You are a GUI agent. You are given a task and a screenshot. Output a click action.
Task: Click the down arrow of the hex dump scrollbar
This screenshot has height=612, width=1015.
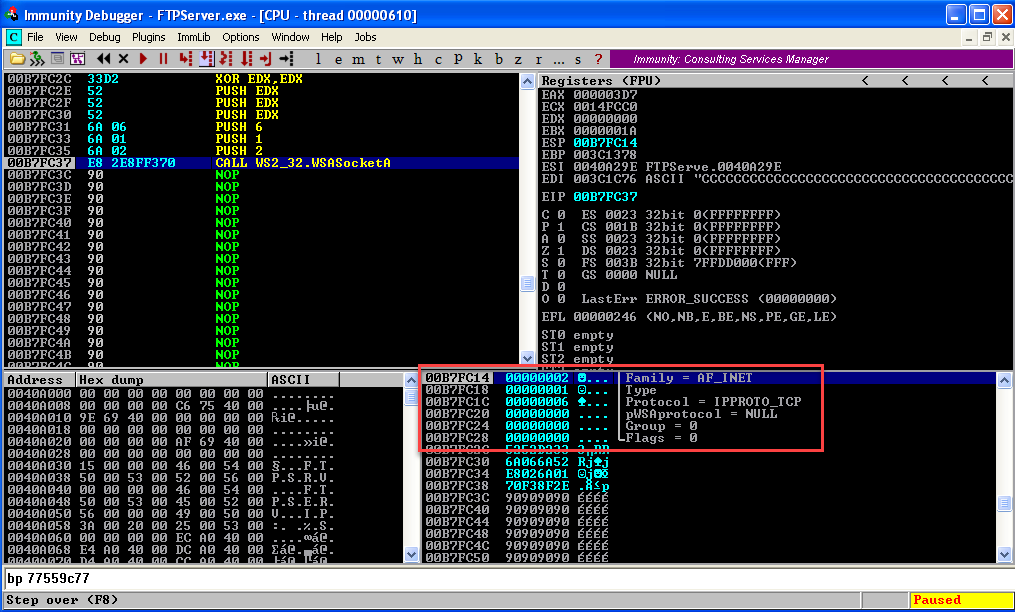click(x=411, y=554)
